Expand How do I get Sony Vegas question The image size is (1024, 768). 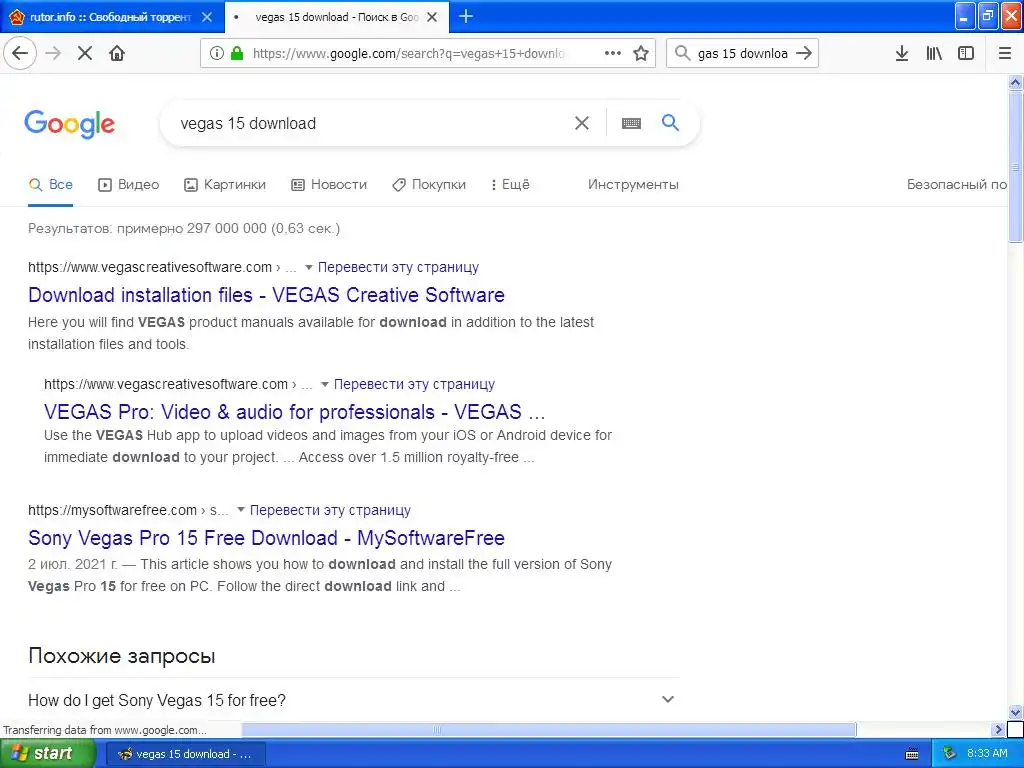click(351, 700)
